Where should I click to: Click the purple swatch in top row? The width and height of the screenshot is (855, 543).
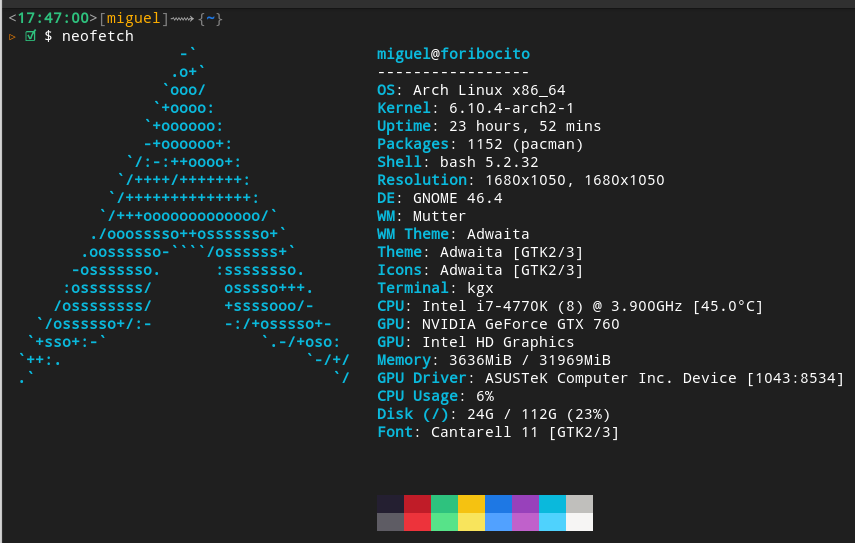pos(525,504)
